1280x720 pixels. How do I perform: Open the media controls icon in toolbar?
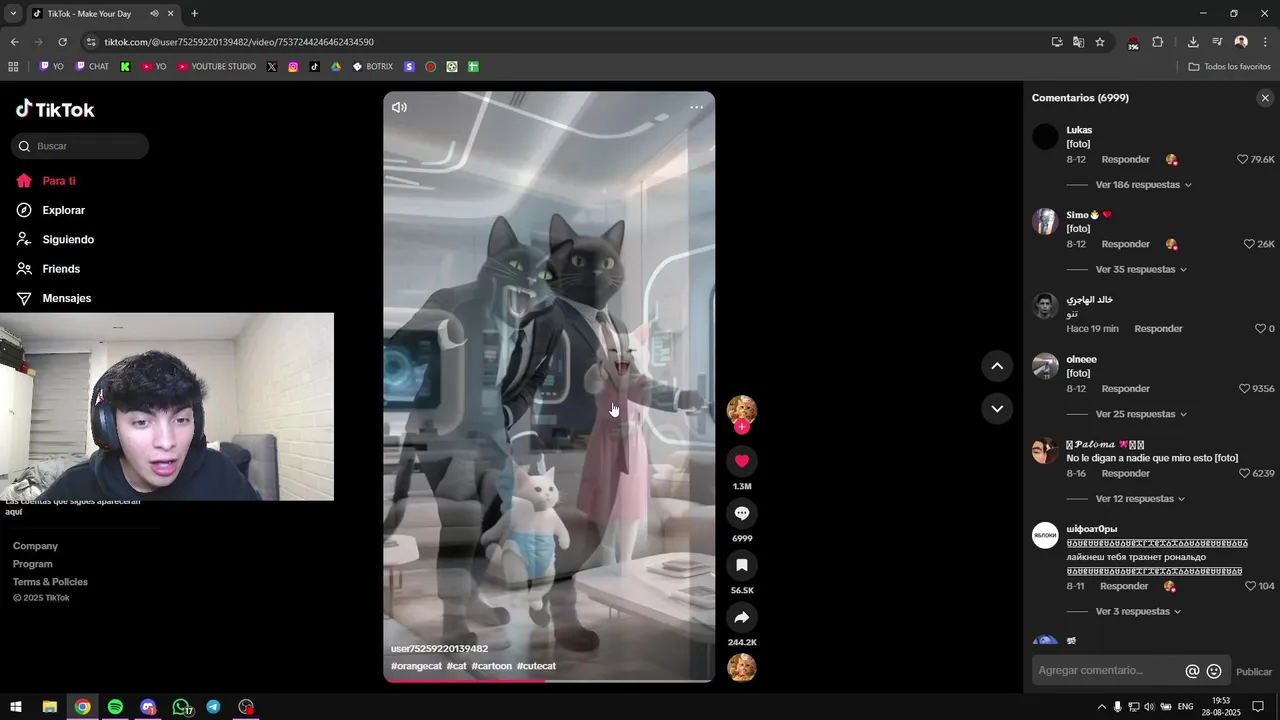(1217, 42)
